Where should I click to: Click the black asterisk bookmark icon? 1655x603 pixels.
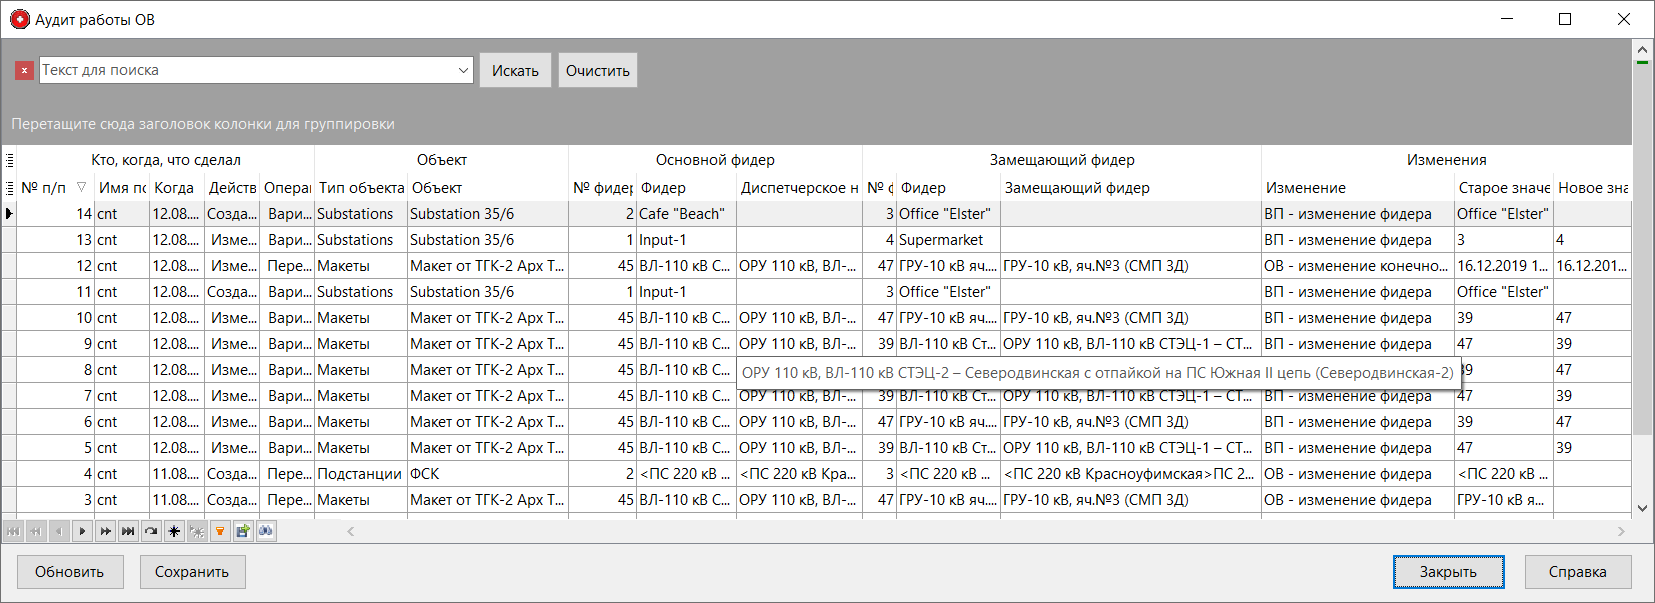(174, 531)
